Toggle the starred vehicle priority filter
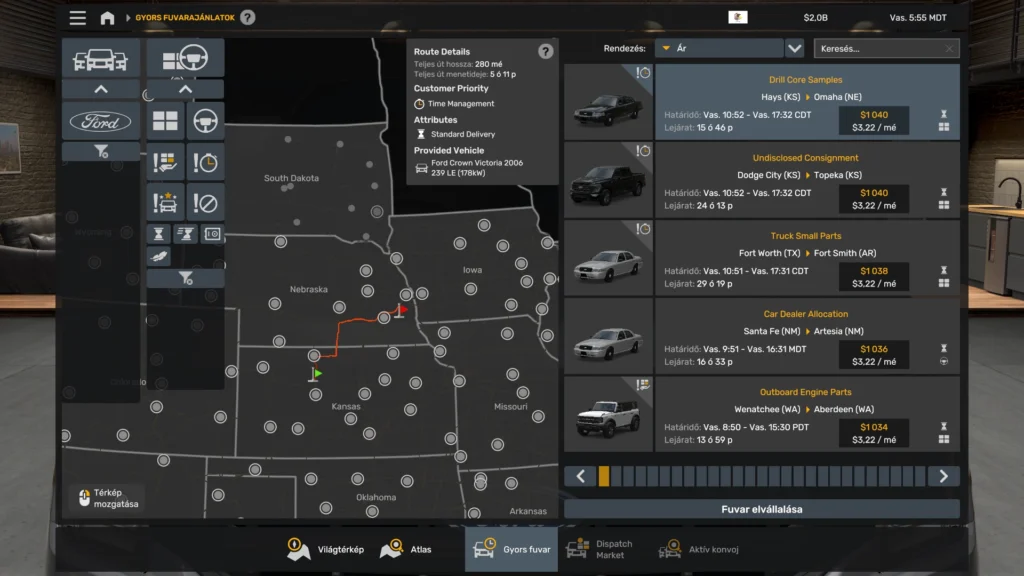1024x576 pixels. [165, 203]
